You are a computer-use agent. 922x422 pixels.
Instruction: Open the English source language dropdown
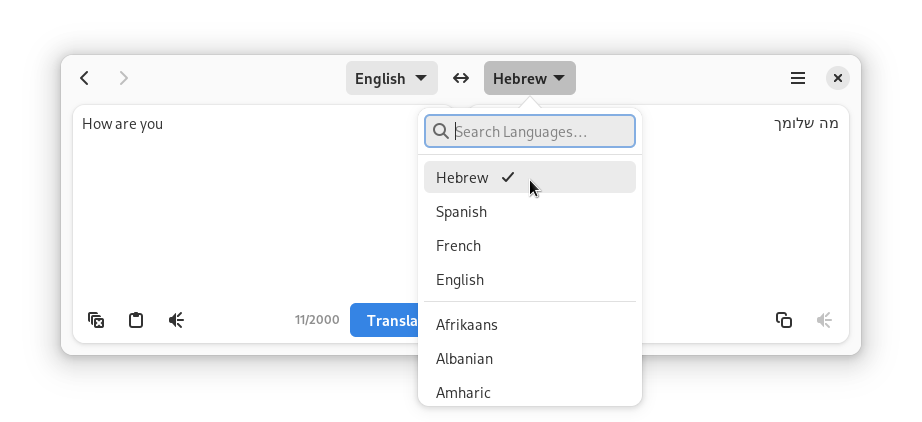click(391, 78)
